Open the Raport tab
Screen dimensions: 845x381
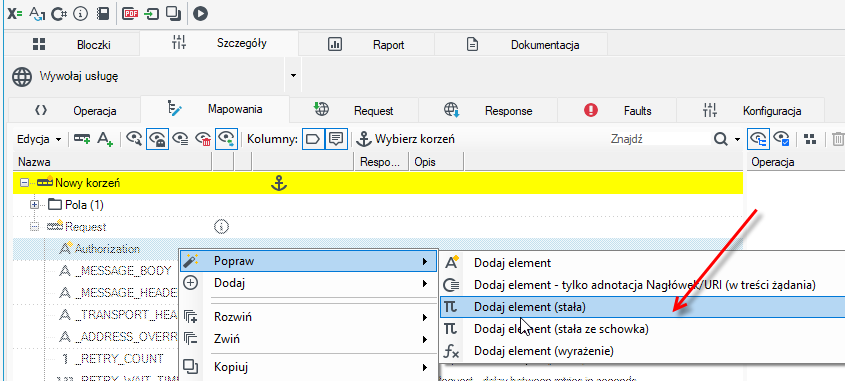pyautogui.click(x=366, y=45)
